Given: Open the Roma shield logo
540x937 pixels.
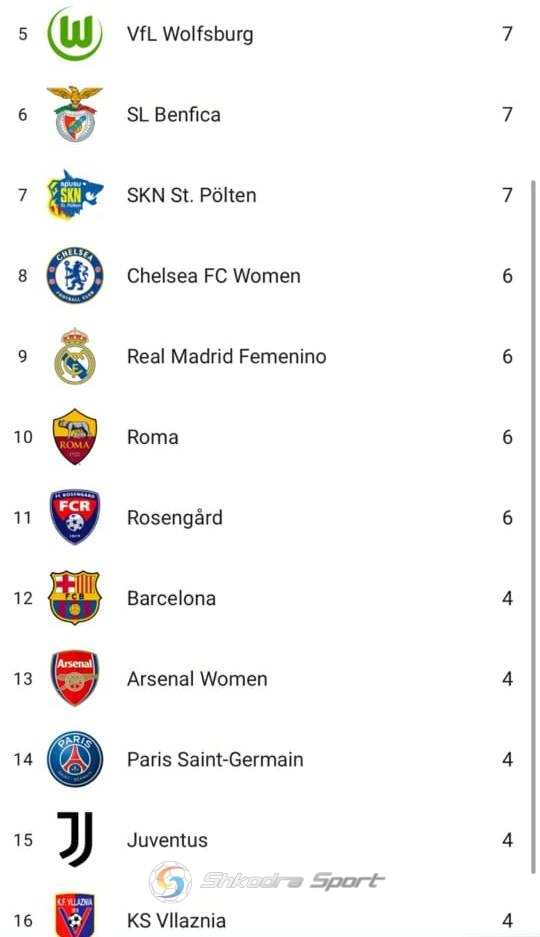Looking at the screenshot, I should pyautogui.click(x=75, y=437).
